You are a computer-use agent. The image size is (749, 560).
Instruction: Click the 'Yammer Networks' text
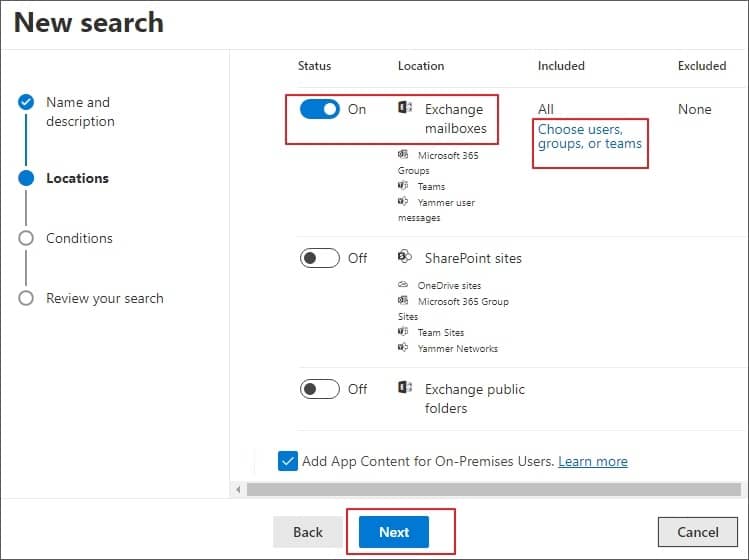(x=457, y=349)
